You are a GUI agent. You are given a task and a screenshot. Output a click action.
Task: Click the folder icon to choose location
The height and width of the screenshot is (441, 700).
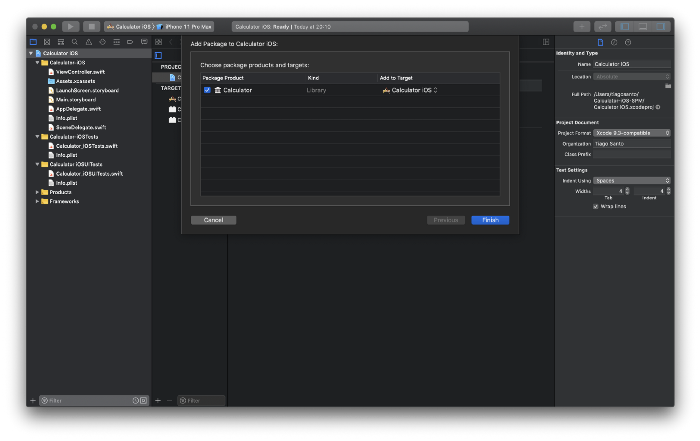(668, 85)
